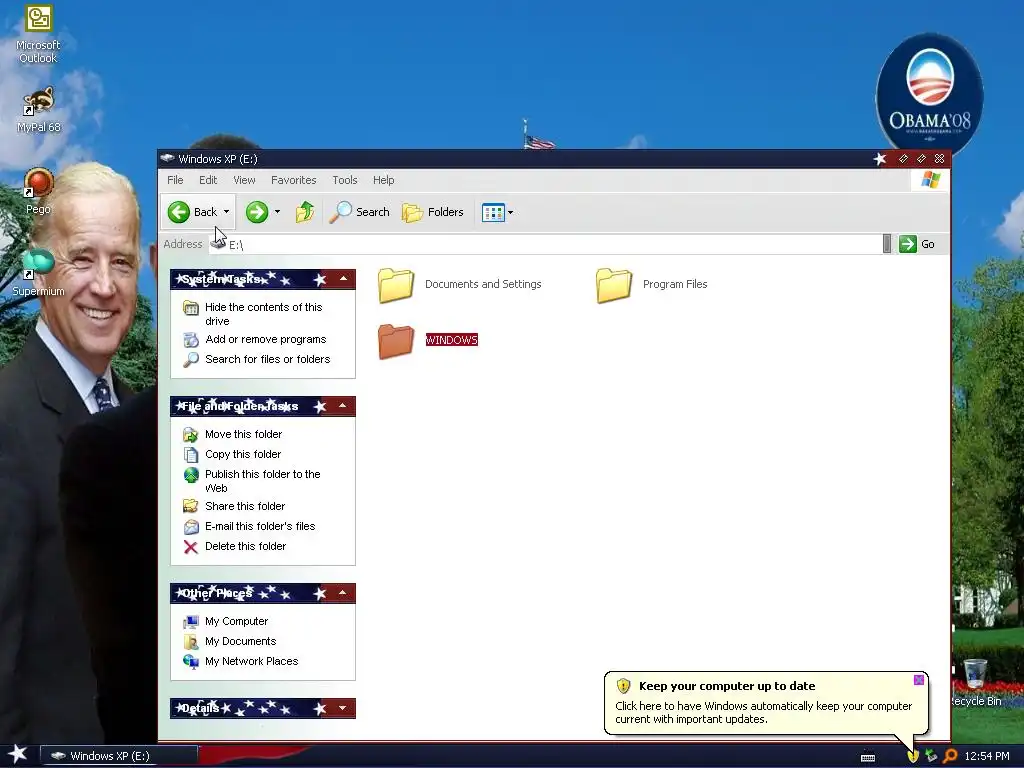1024x768 pixels.
Task: Select the Program Files folder icon
Action: point(614,285)
